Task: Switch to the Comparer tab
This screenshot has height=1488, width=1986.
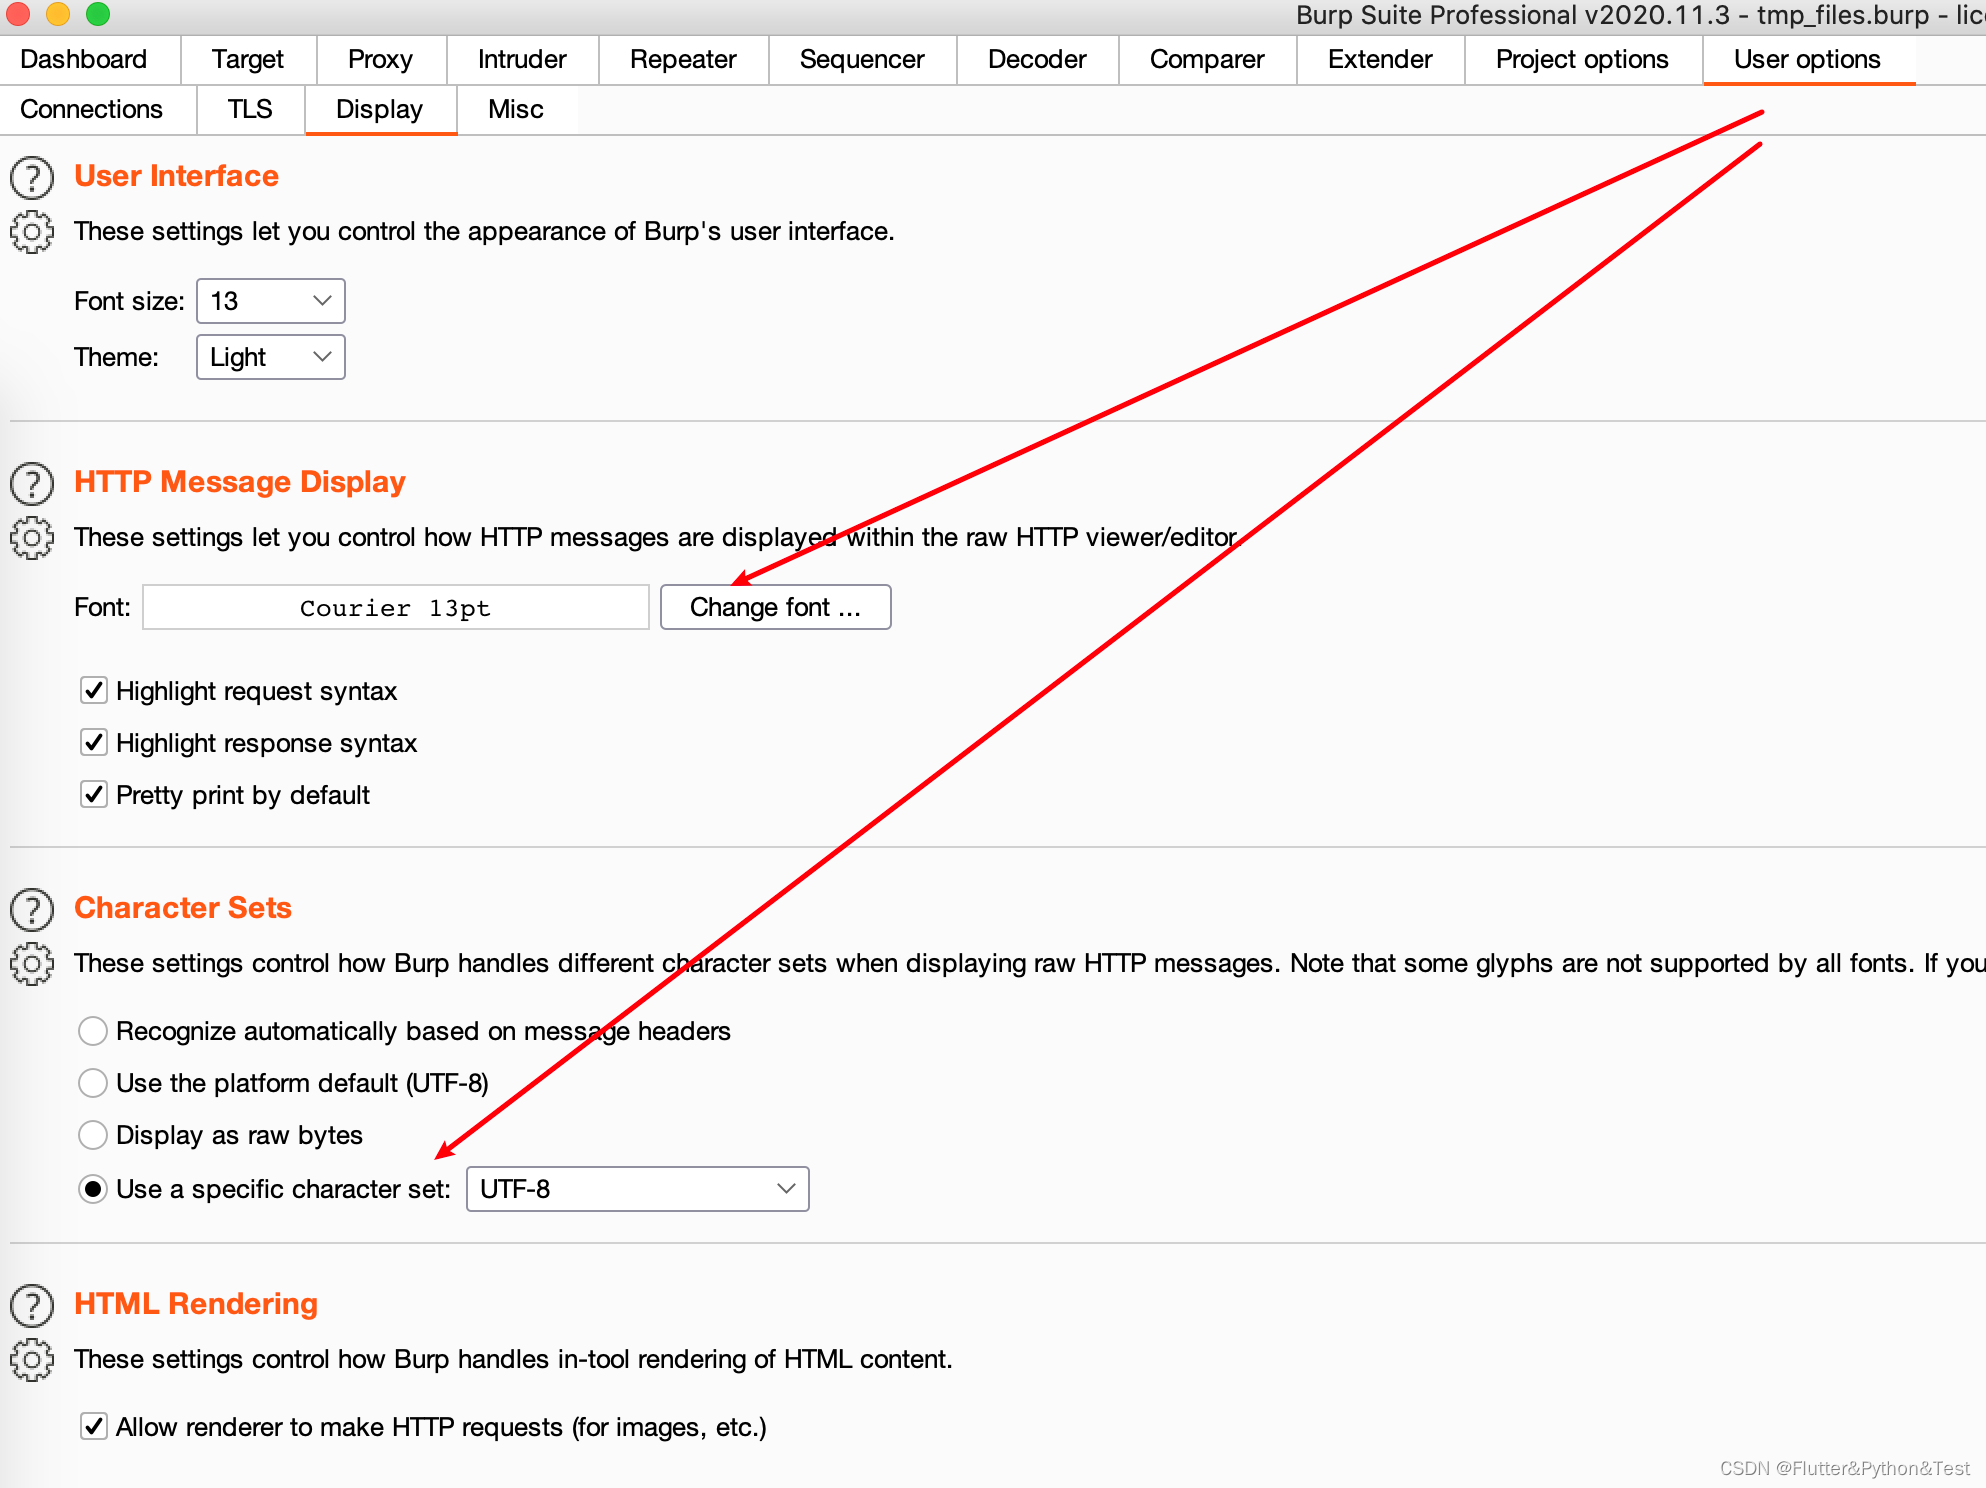Action: (x=1207, y=59)
